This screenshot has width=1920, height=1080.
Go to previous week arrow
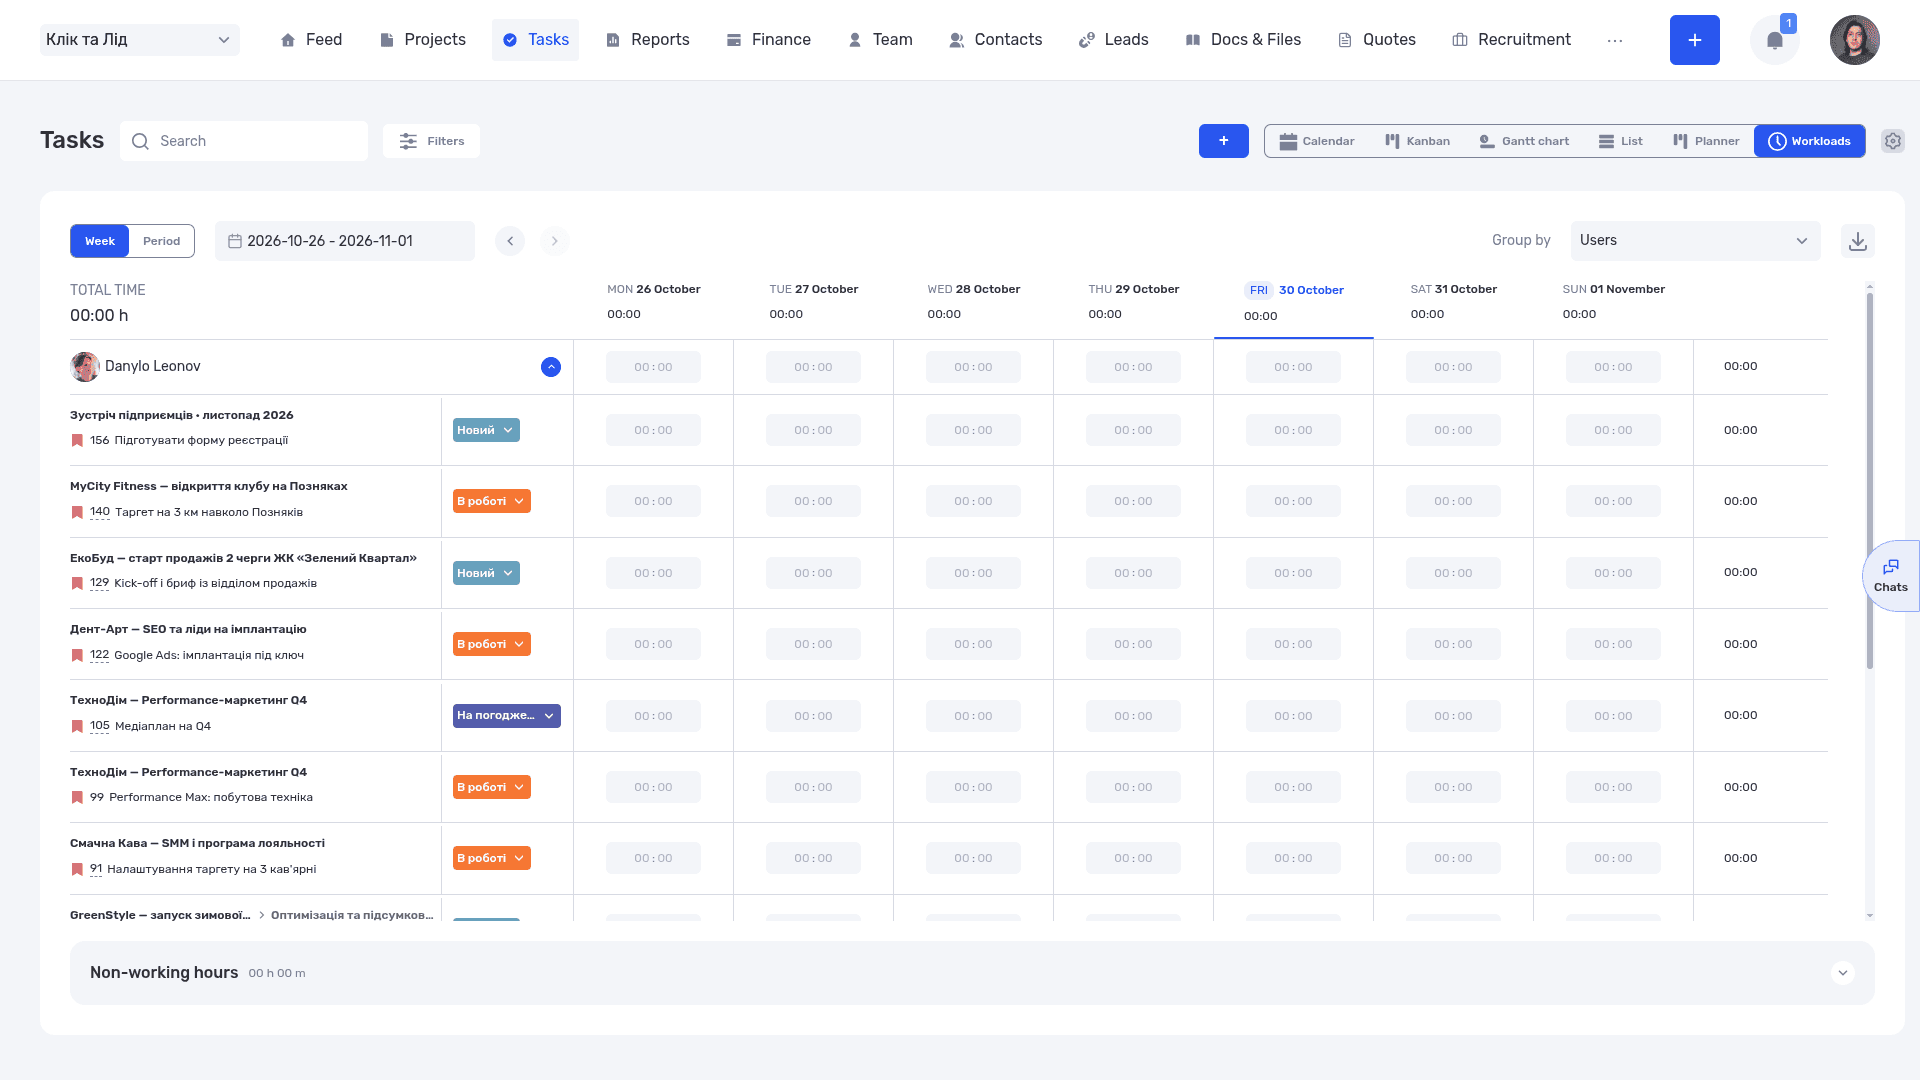tap(510, 241)
